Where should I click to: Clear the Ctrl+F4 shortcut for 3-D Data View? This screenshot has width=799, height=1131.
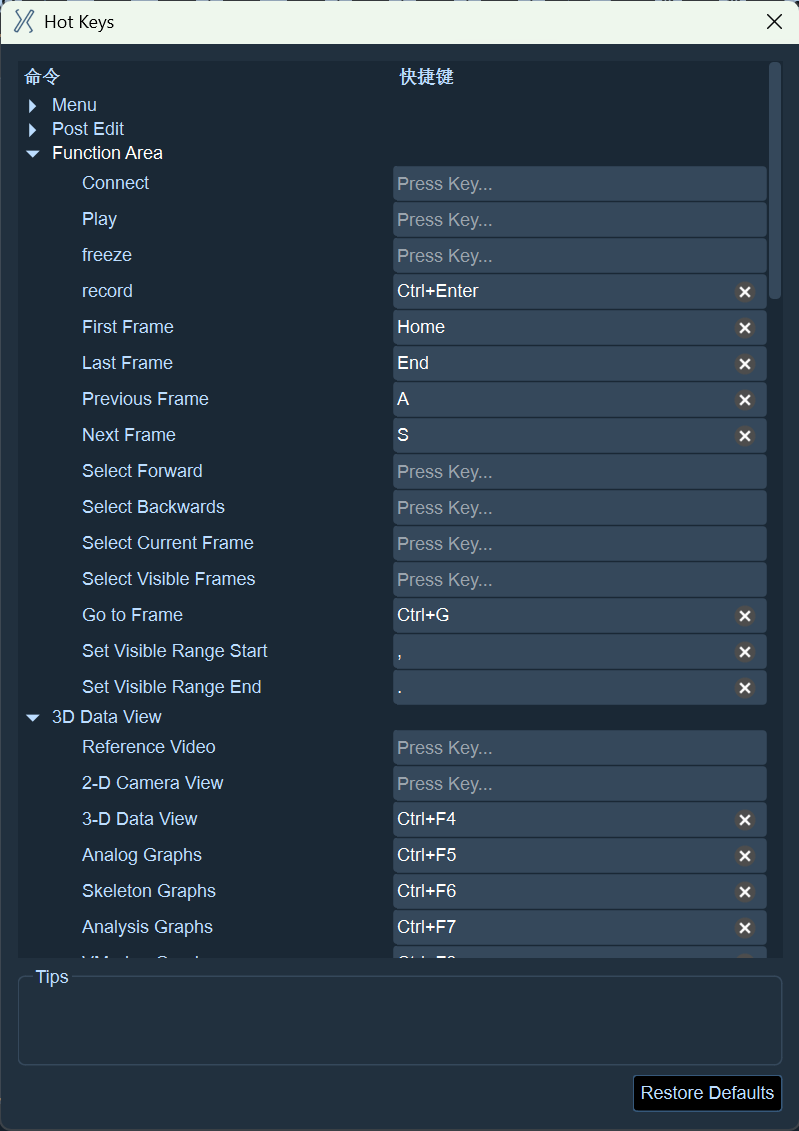745,819
